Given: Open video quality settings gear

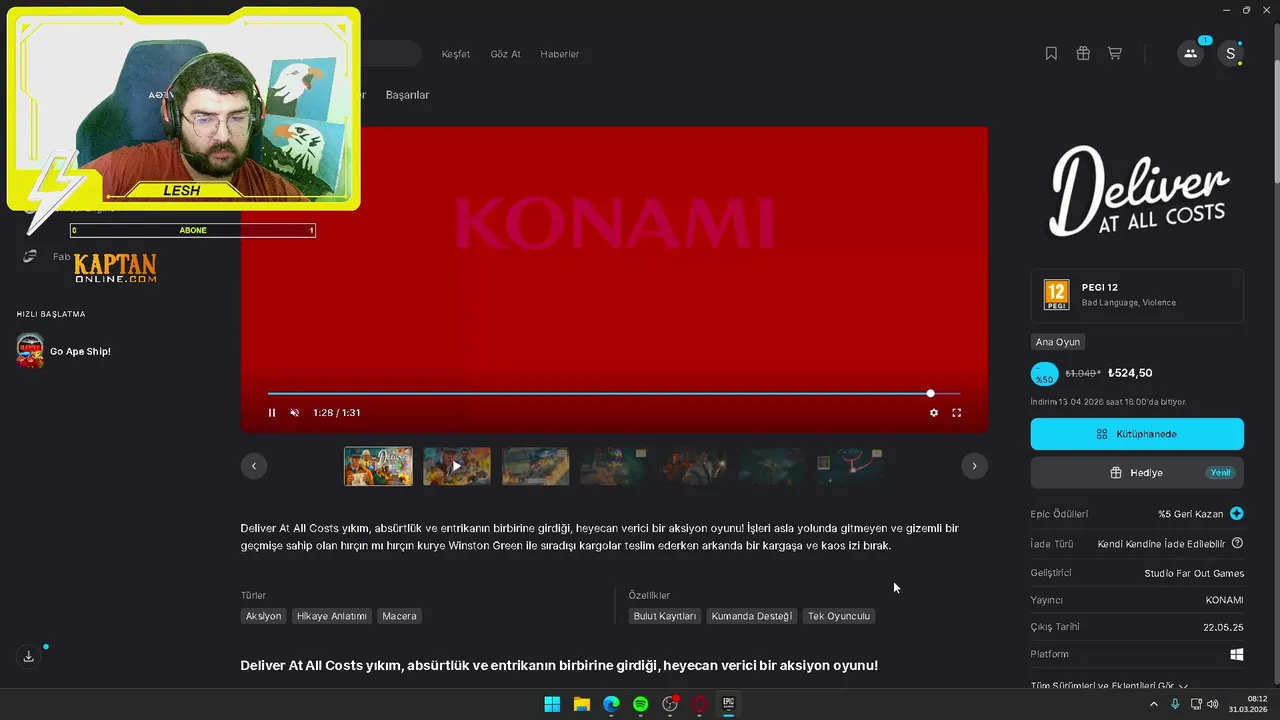Looking at the screenshot, I should click(934, 413).
